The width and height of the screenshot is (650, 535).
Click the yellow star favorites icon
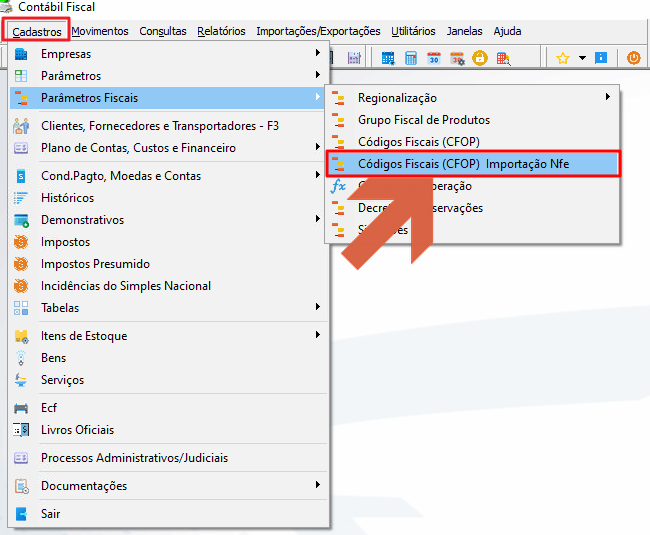point(563,58)
